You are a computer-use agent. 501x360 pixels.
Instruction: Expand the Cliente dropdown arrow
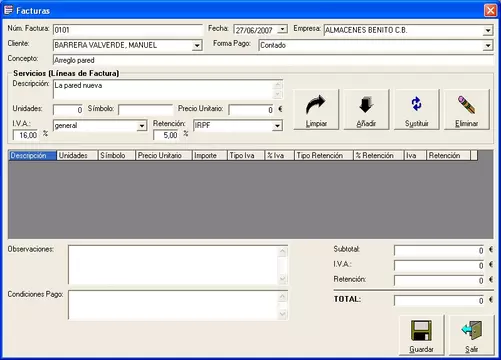click(x=197, y=45)
